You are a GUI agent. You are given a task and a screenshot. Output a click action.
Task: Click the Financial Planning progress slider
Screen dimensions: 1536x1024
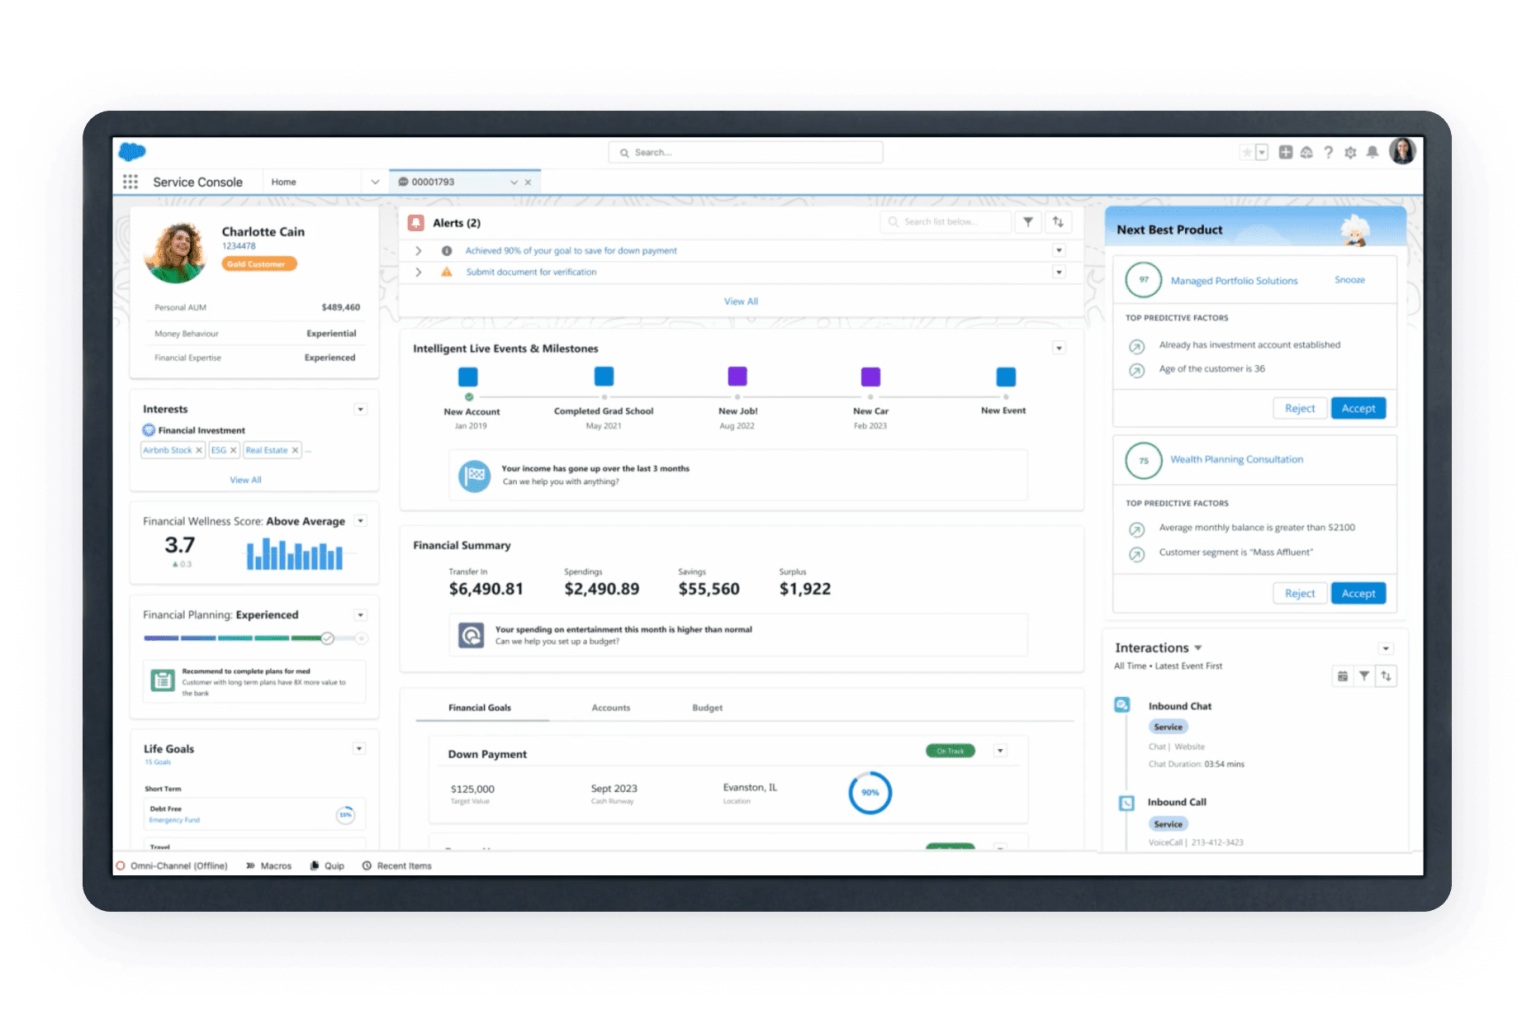(330, 637)
